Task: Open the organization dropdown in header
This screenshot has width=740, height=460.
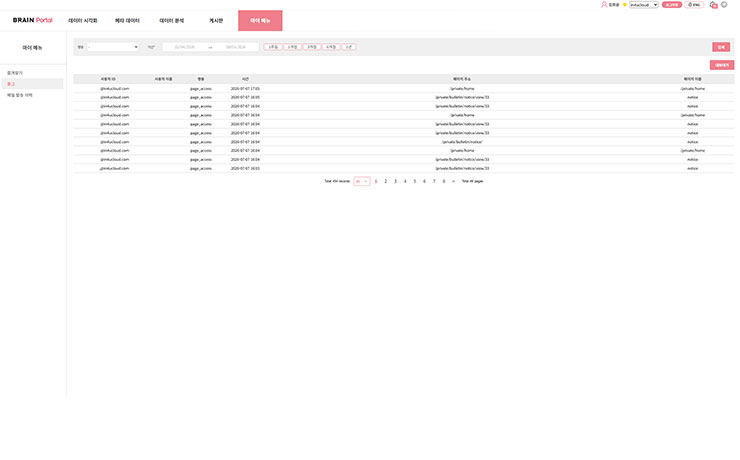Action: 643,5
